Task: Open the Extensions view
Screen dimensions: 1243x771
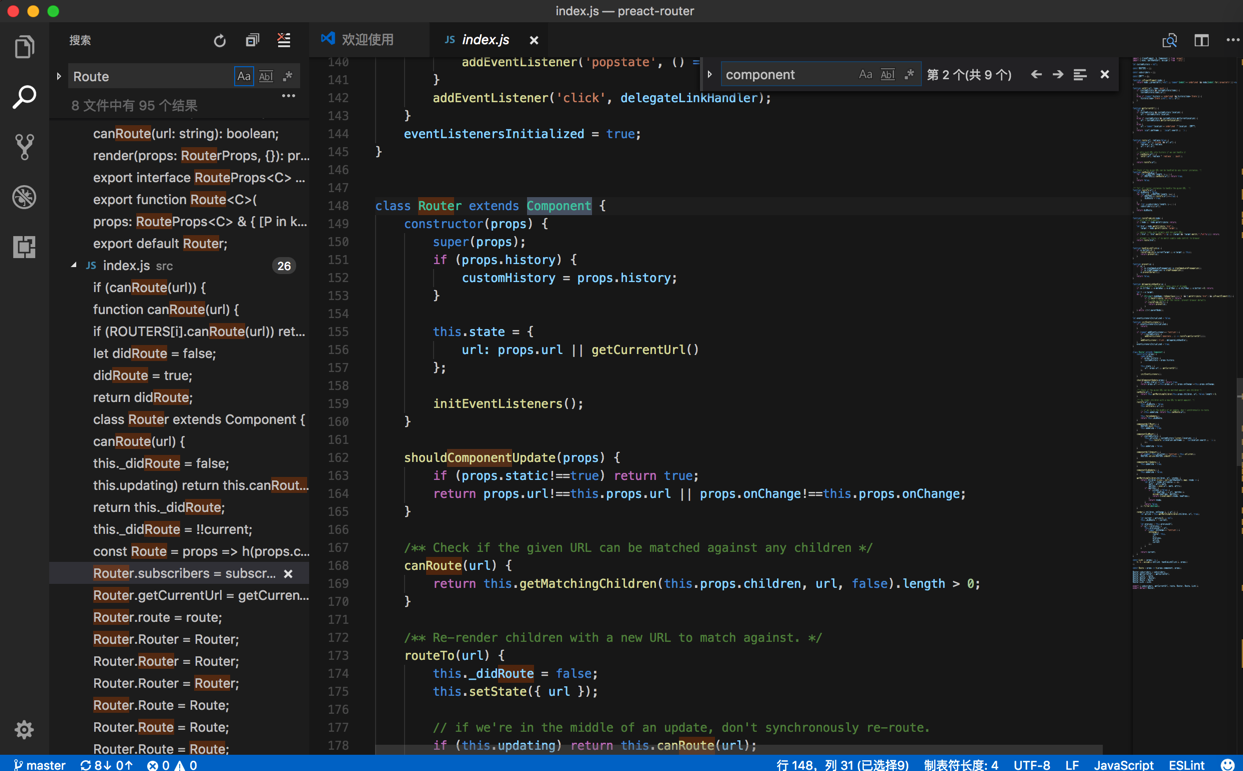Action: pyautogui.click(x=24, y=246)
